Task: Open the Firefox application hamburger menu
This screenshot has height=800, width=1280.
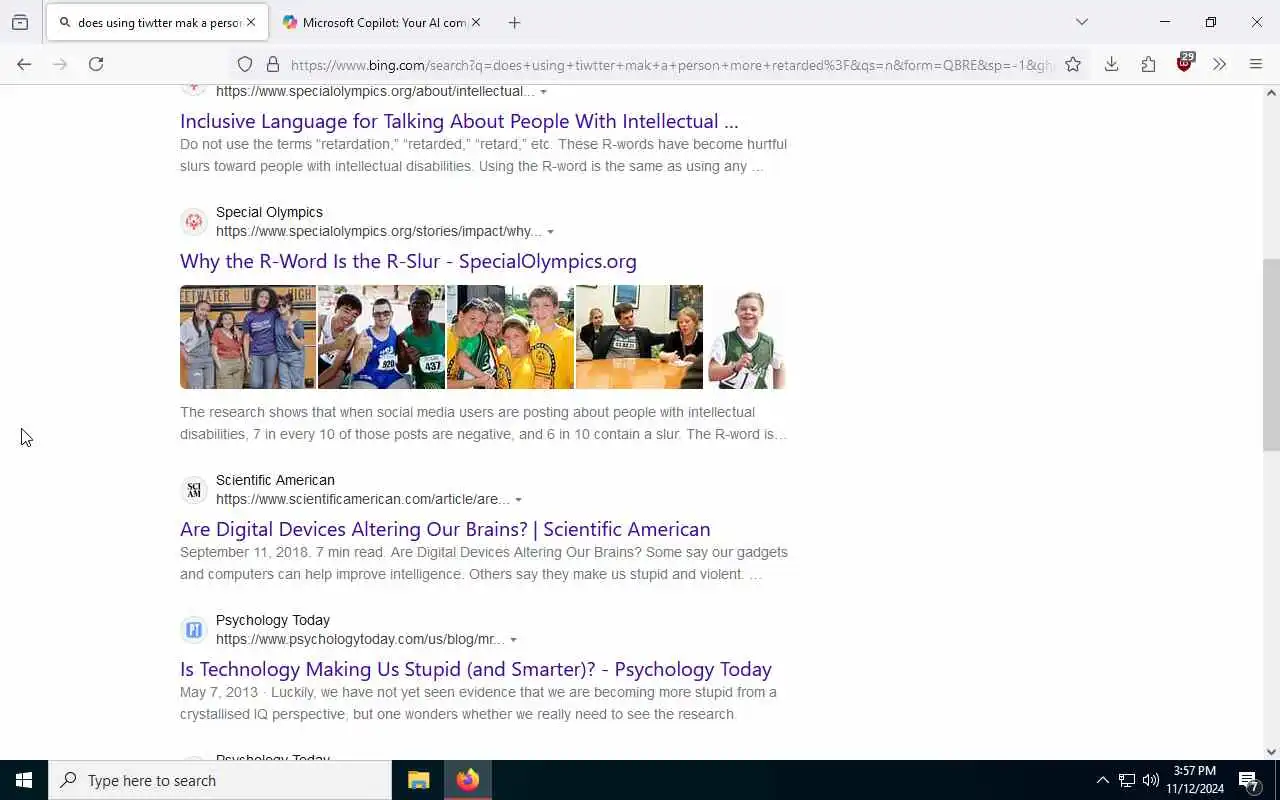Action: (1256, 64)
